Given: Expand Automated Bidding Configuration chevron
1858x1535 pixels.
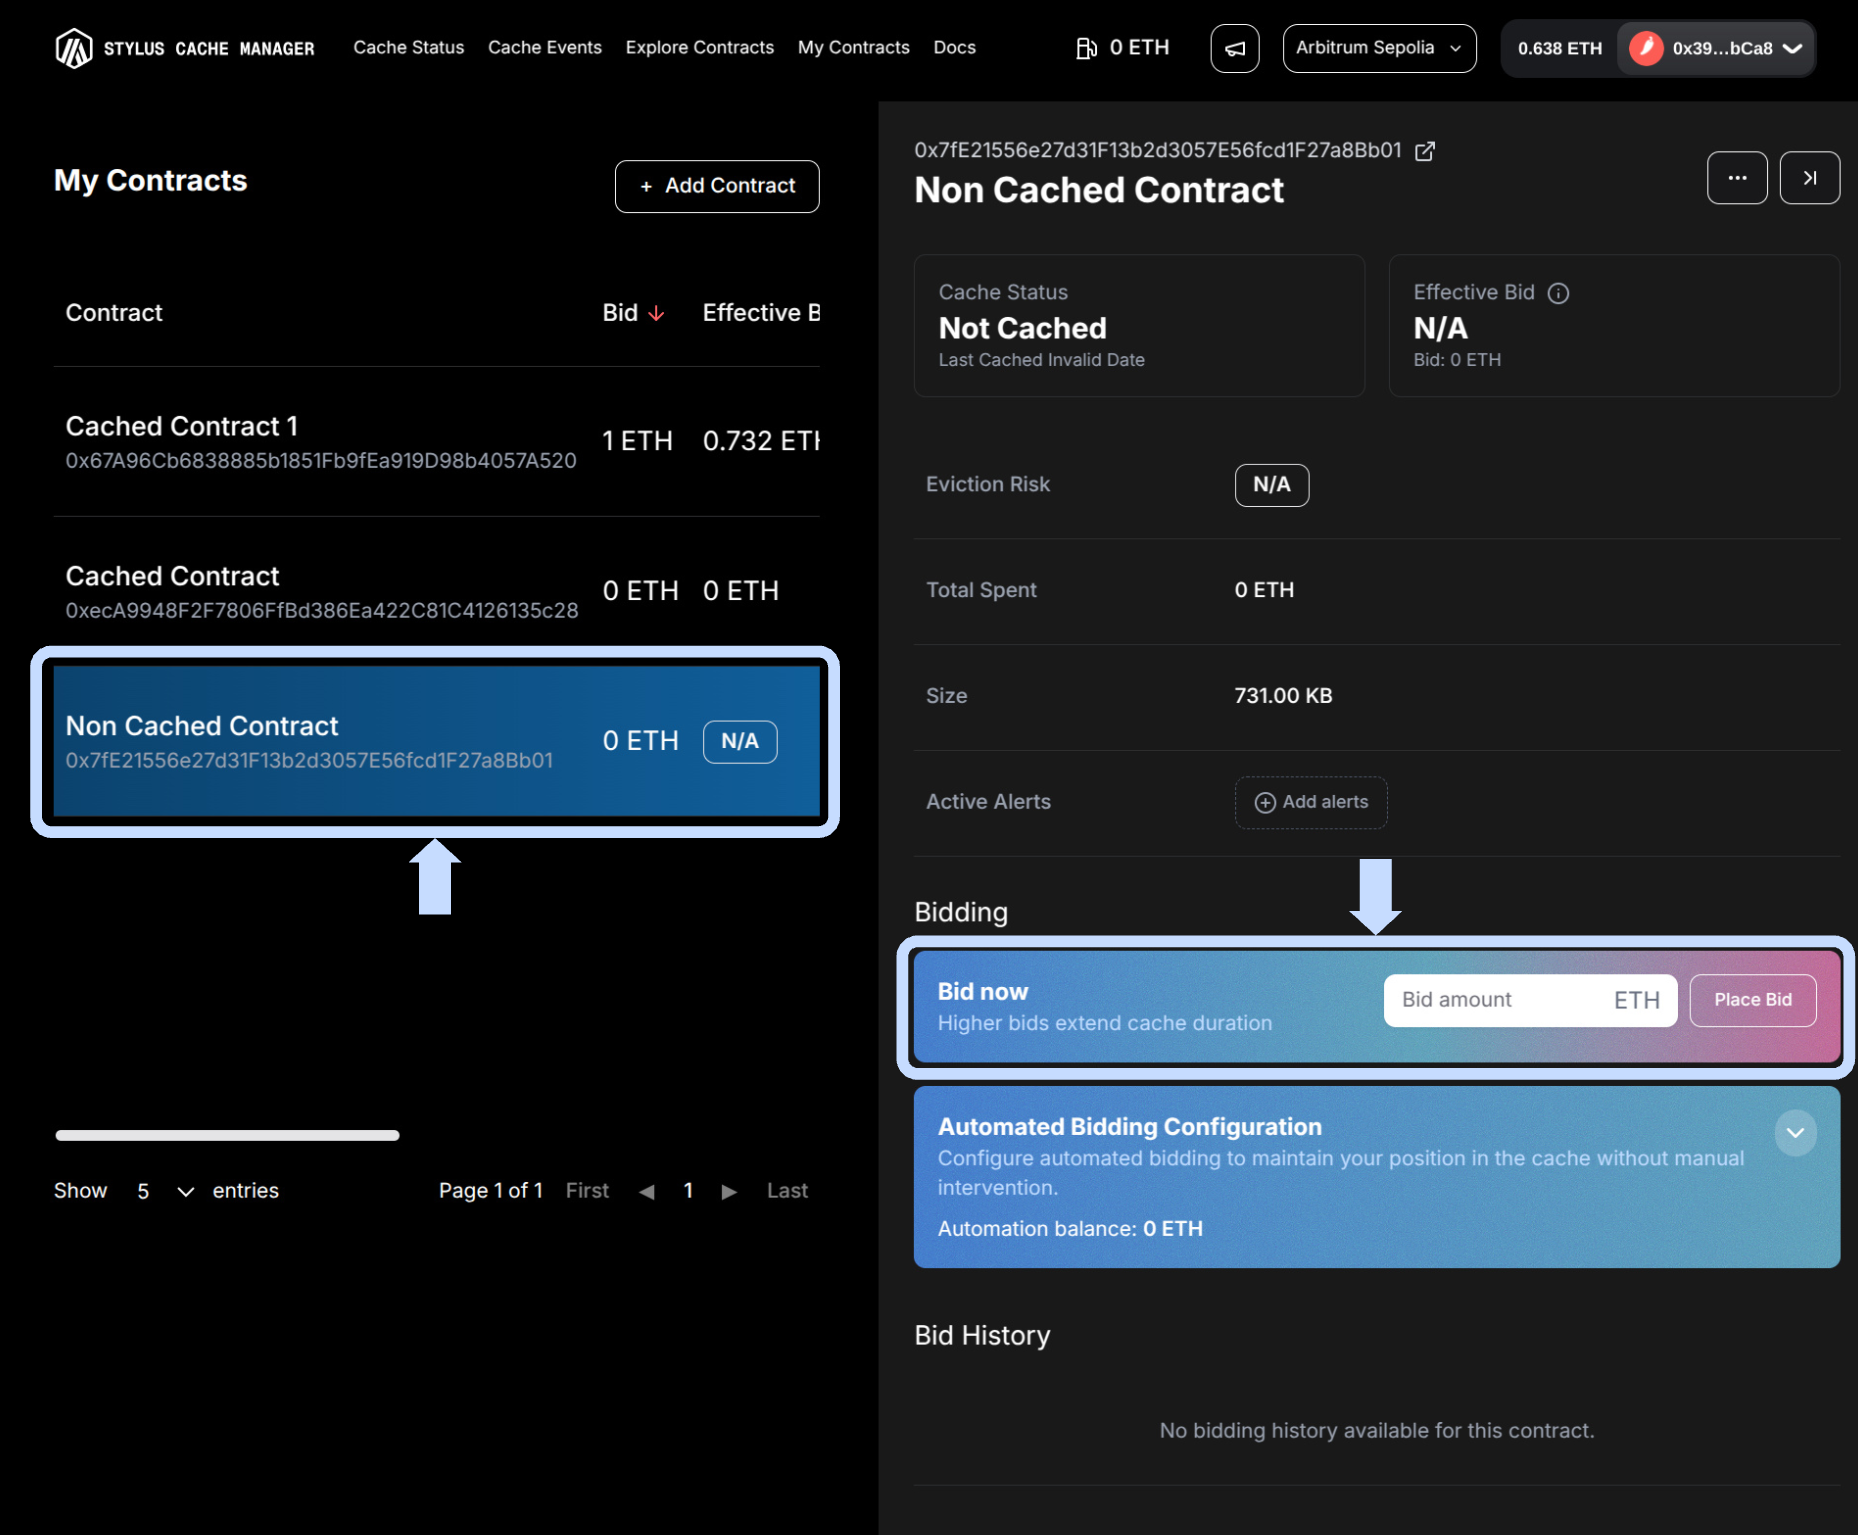Looking at the screenshot, I should point(1796,1133).
